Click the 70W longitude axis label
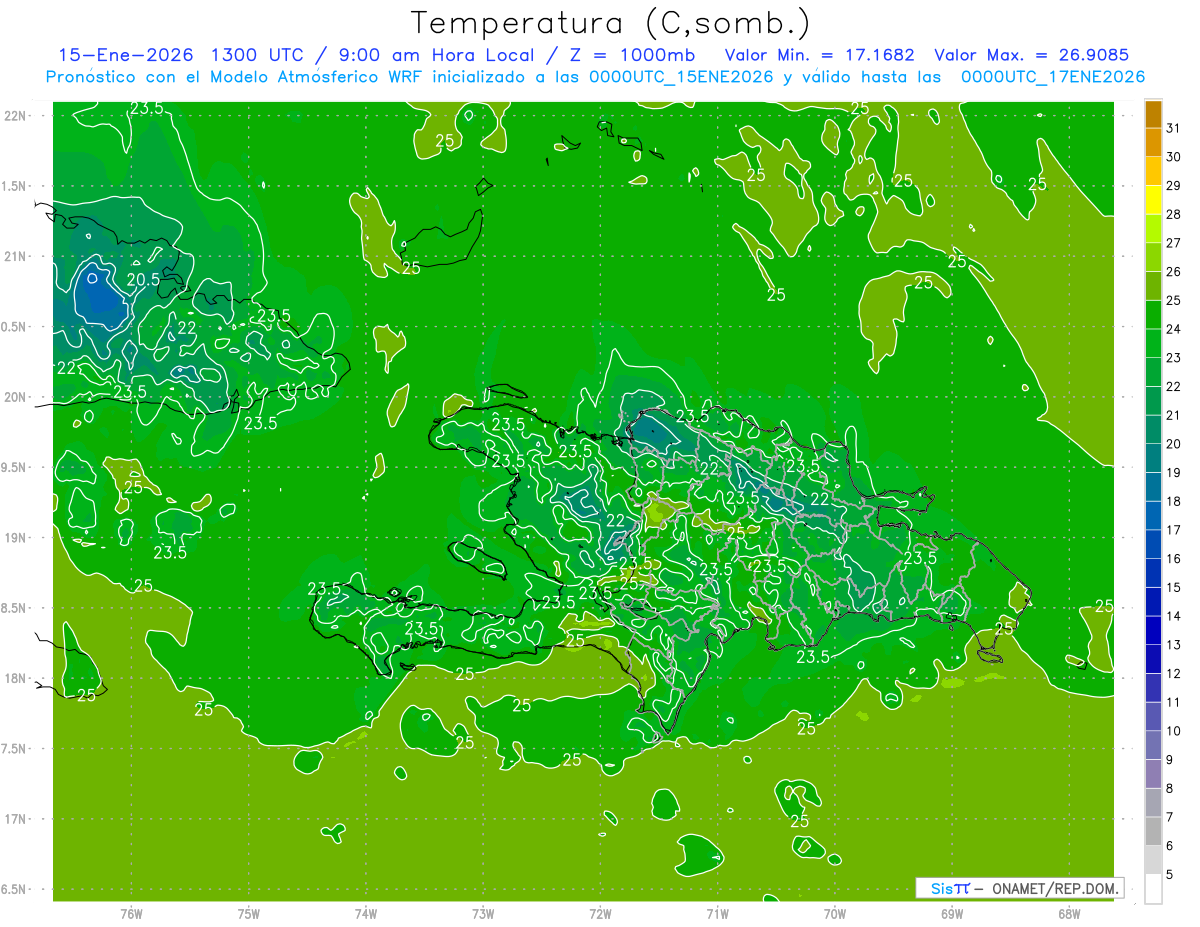This screenshot has height=927, width=1200. point(835,914)
